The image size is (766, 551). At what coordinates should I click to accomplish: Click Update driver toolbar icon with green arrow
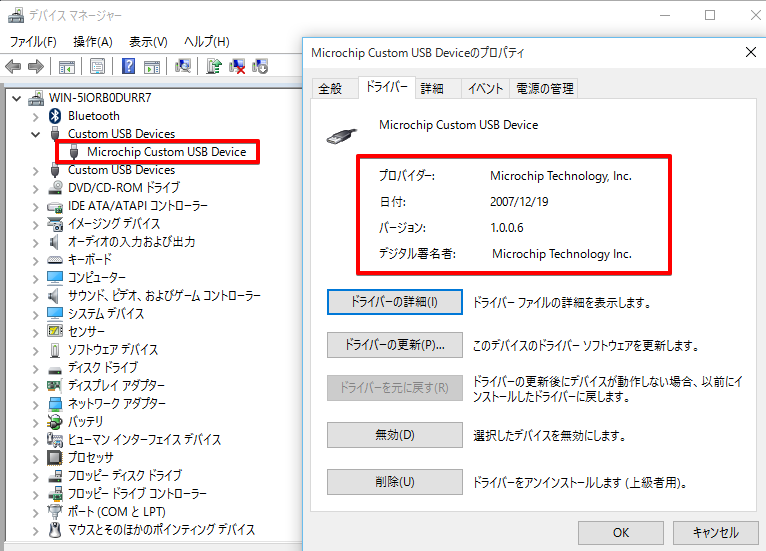213,66
